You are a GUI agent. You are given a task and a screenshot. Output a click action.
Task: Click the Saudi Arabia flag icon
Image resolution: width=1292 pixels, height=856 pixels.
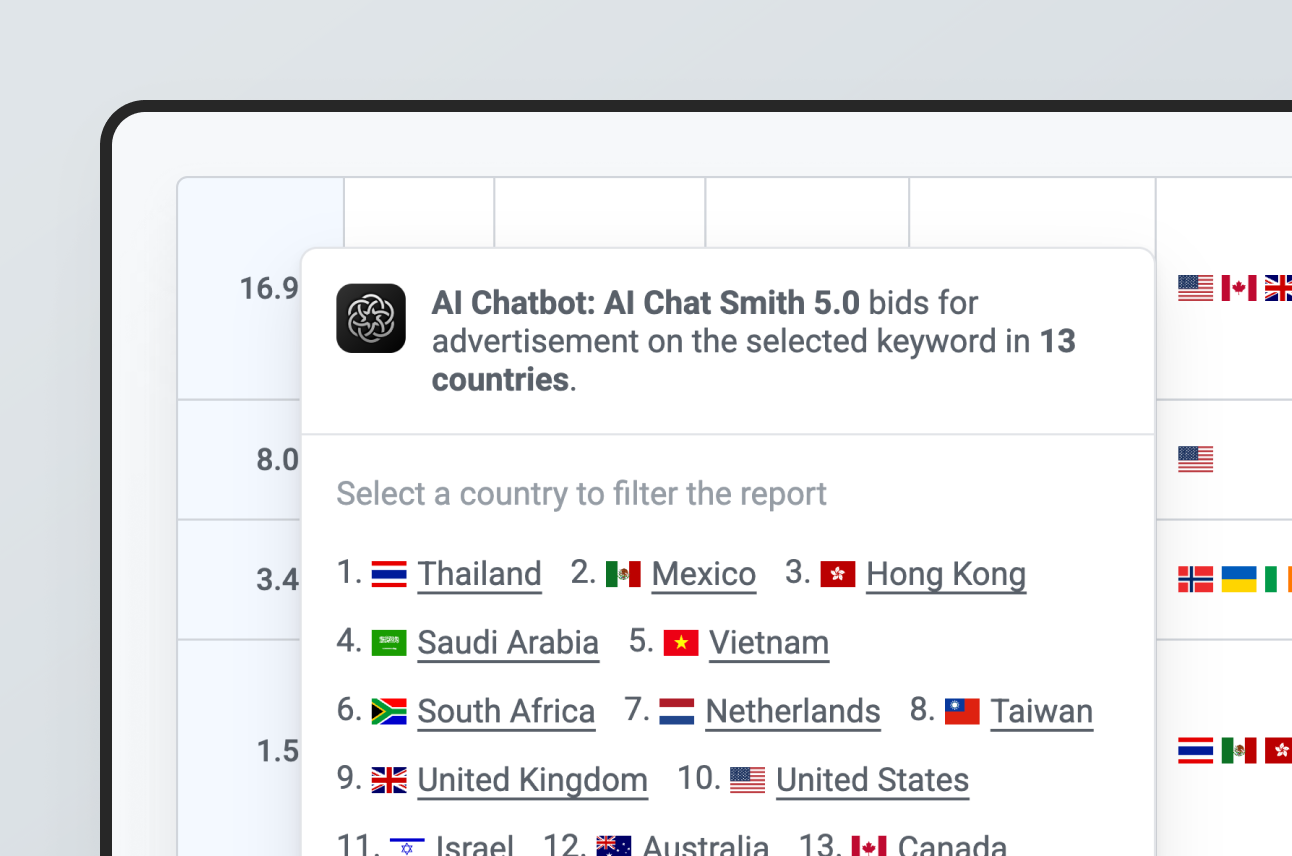(389, 643)
